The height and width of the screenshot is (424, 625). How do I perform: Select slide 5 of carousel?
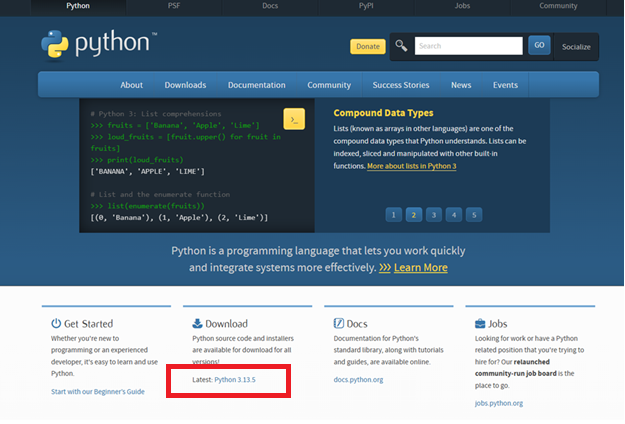point(474,214)
